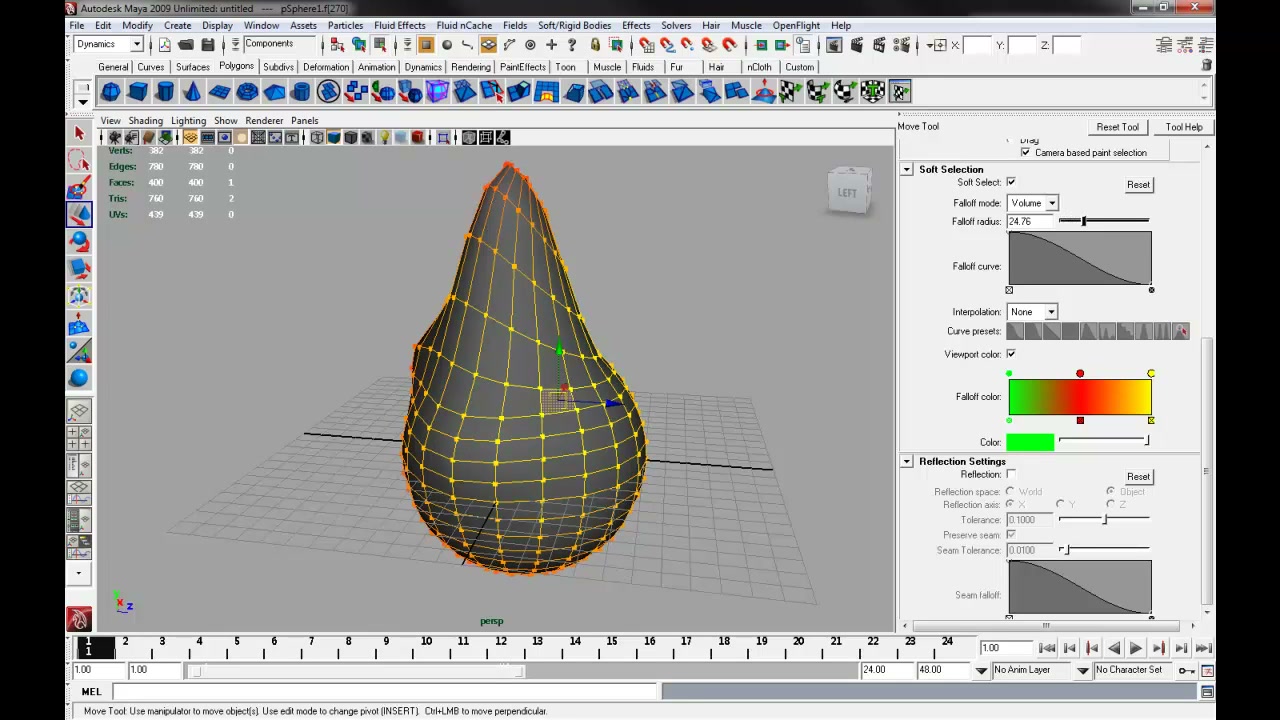Image resolution: width=1280 pixels, height=720 pixels.
Task: Collapse the Soft Selection section
Action: pyautogui.click(x=907, y=169)
